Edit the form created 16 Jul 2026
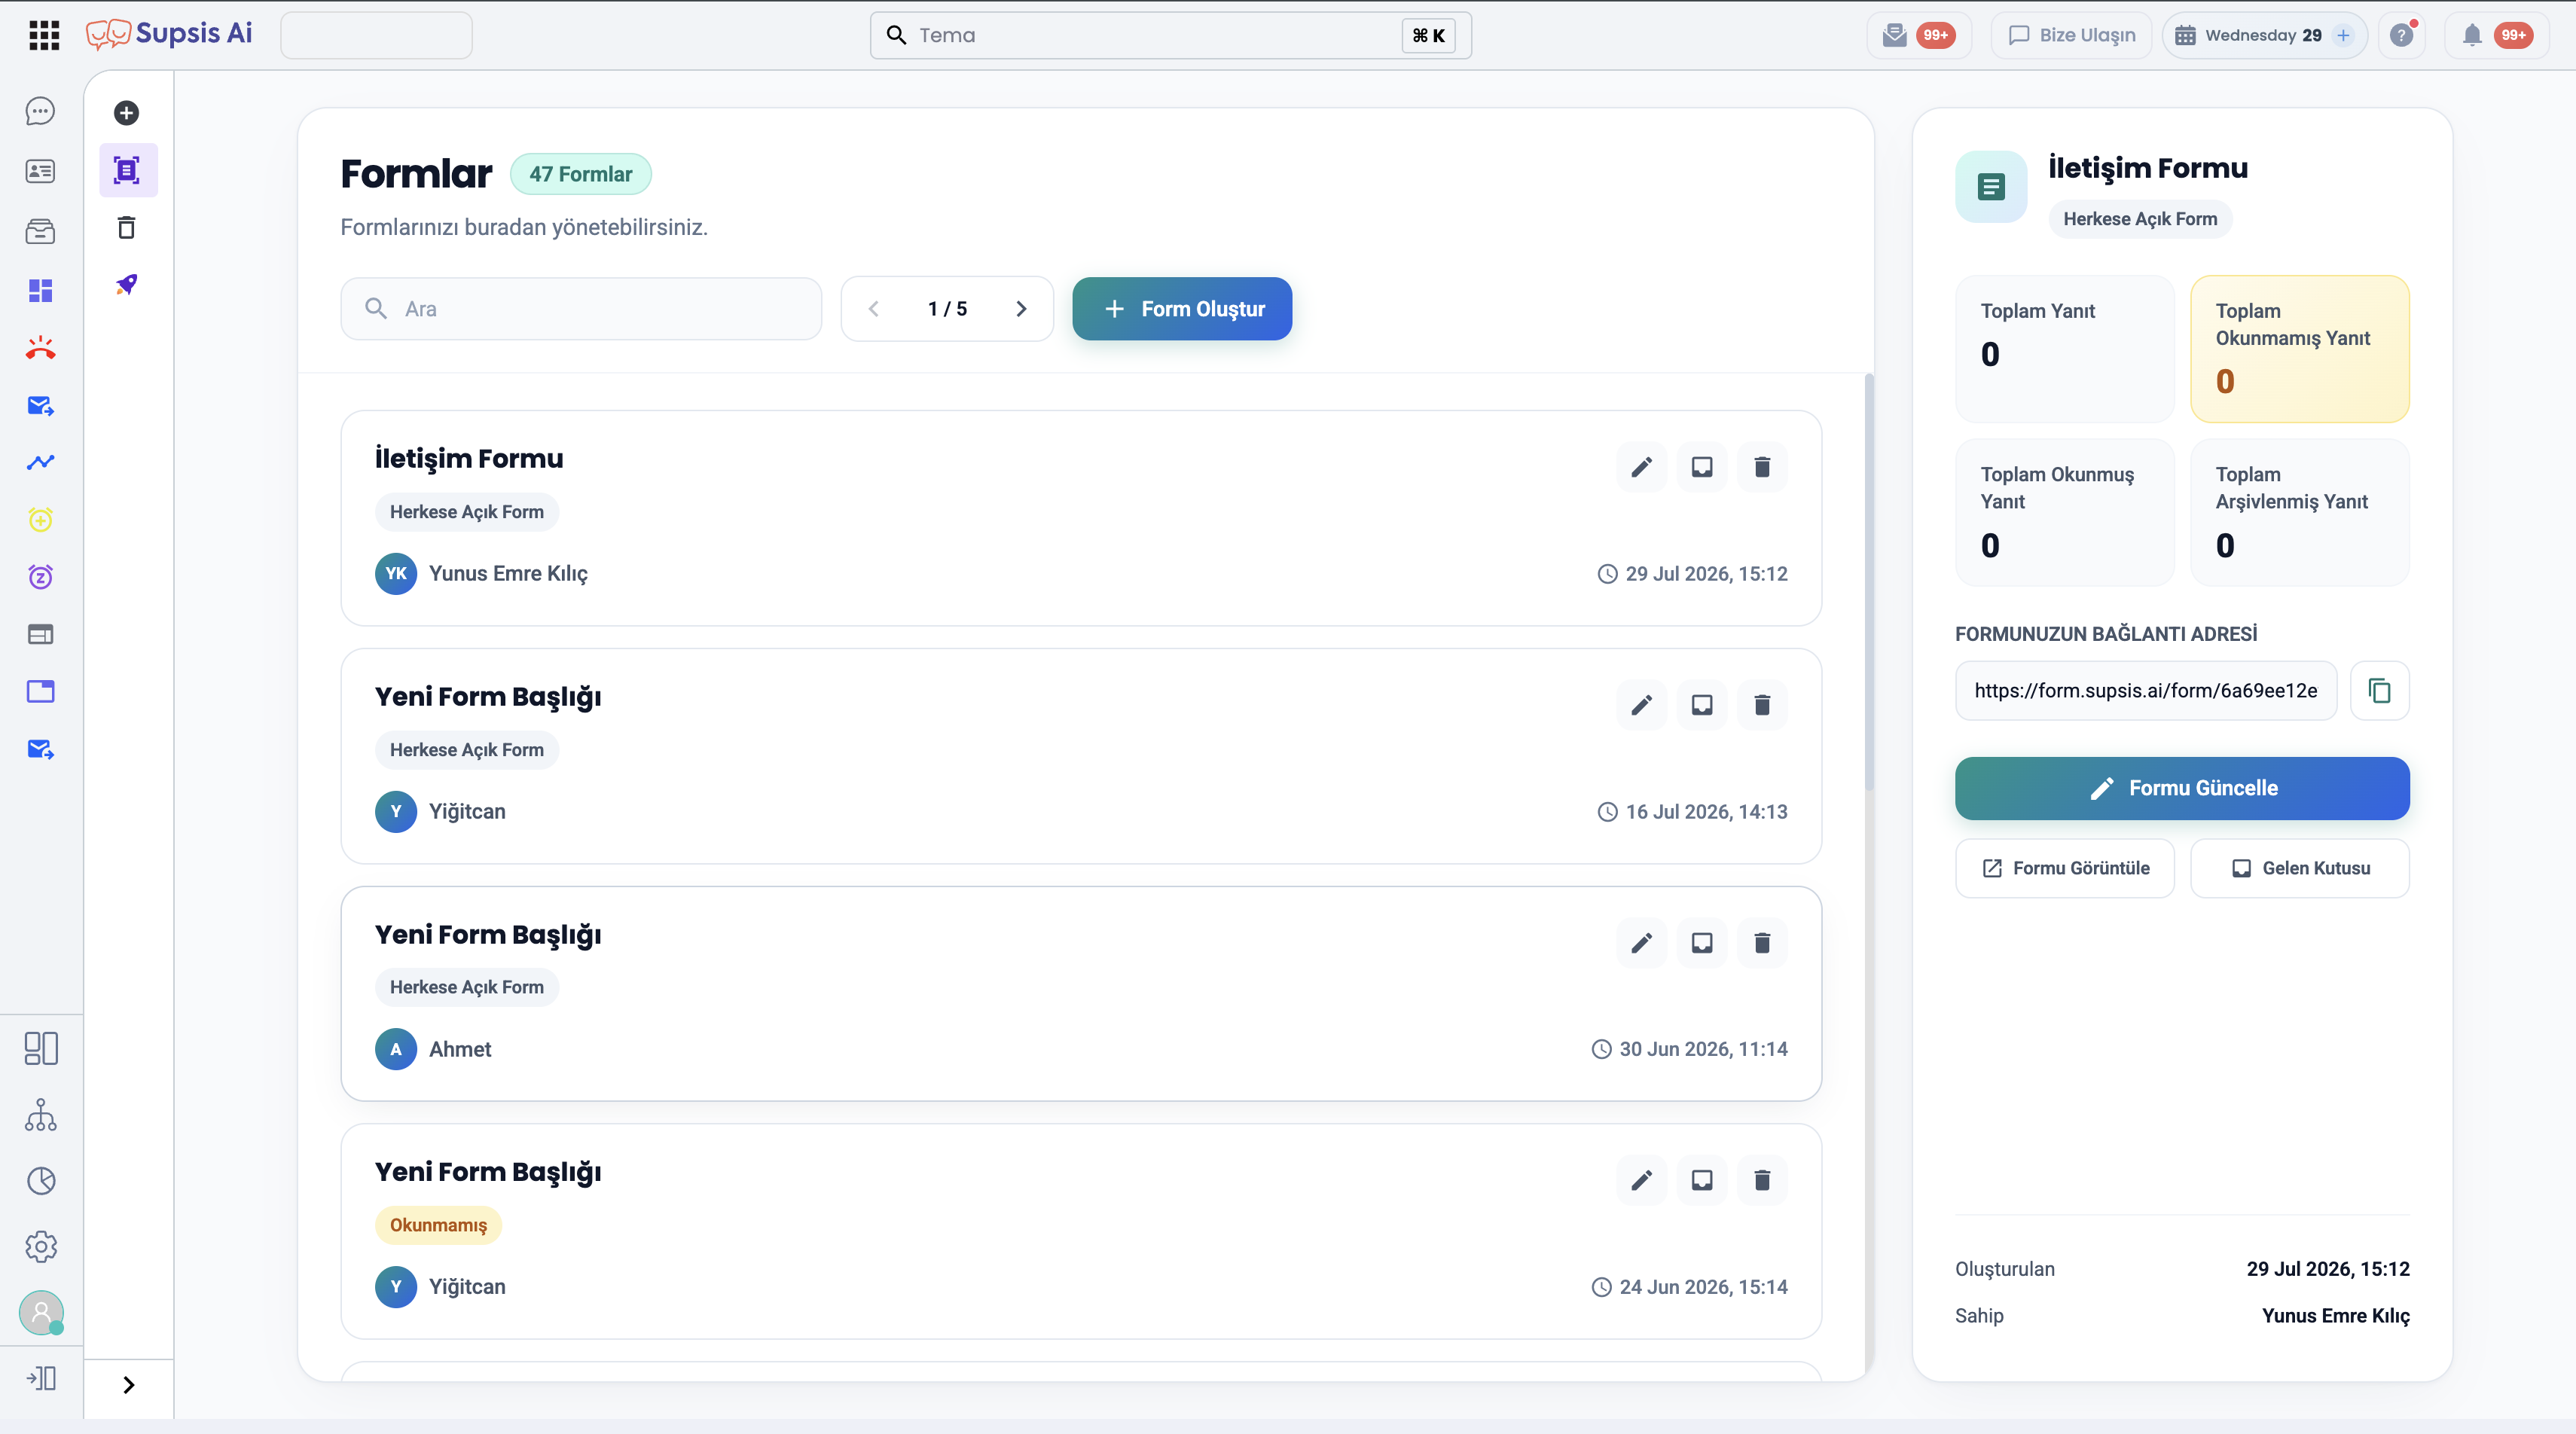 pos(1641,705)
